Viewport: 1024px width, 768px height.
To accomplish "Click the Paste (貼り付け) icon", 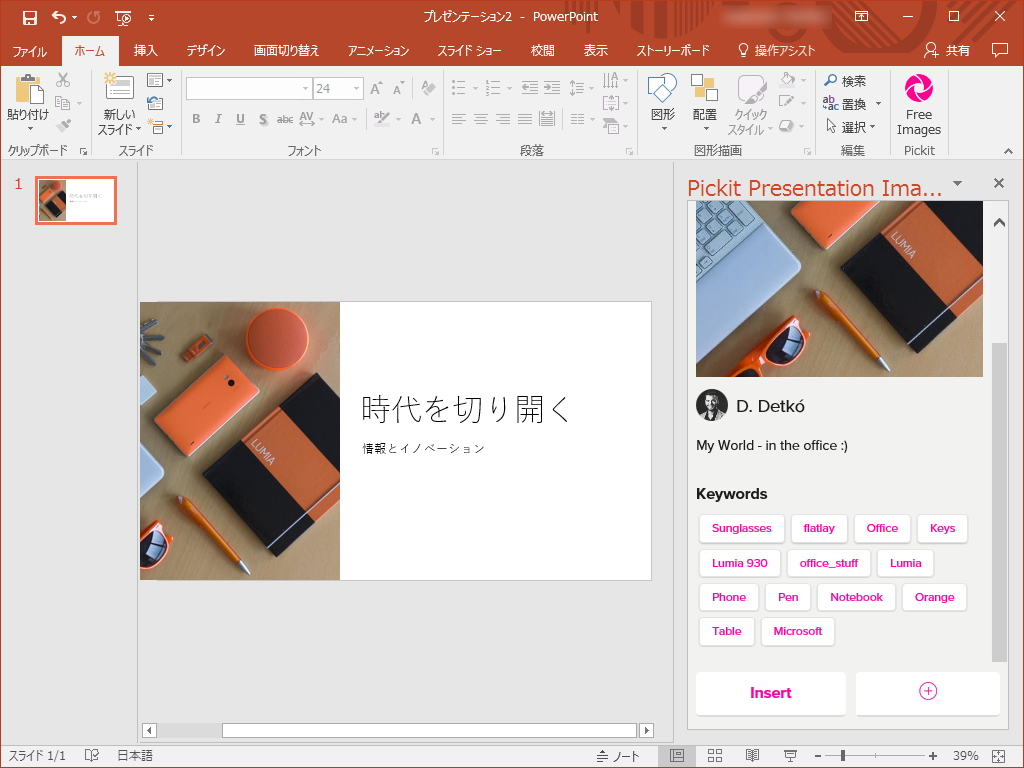I will pyautogui.click(x=27, y=92).
